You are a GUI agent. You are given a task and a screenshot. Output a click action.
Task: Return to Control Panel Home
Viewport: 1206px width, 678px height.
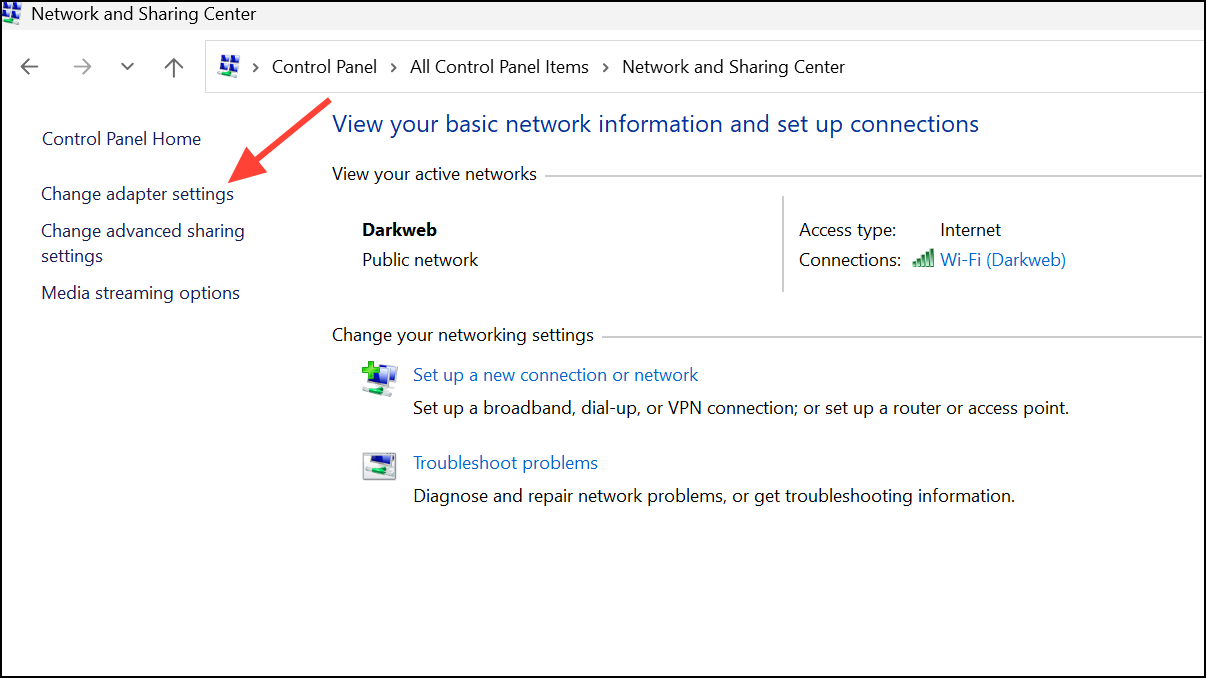click(x=120, y=138)
